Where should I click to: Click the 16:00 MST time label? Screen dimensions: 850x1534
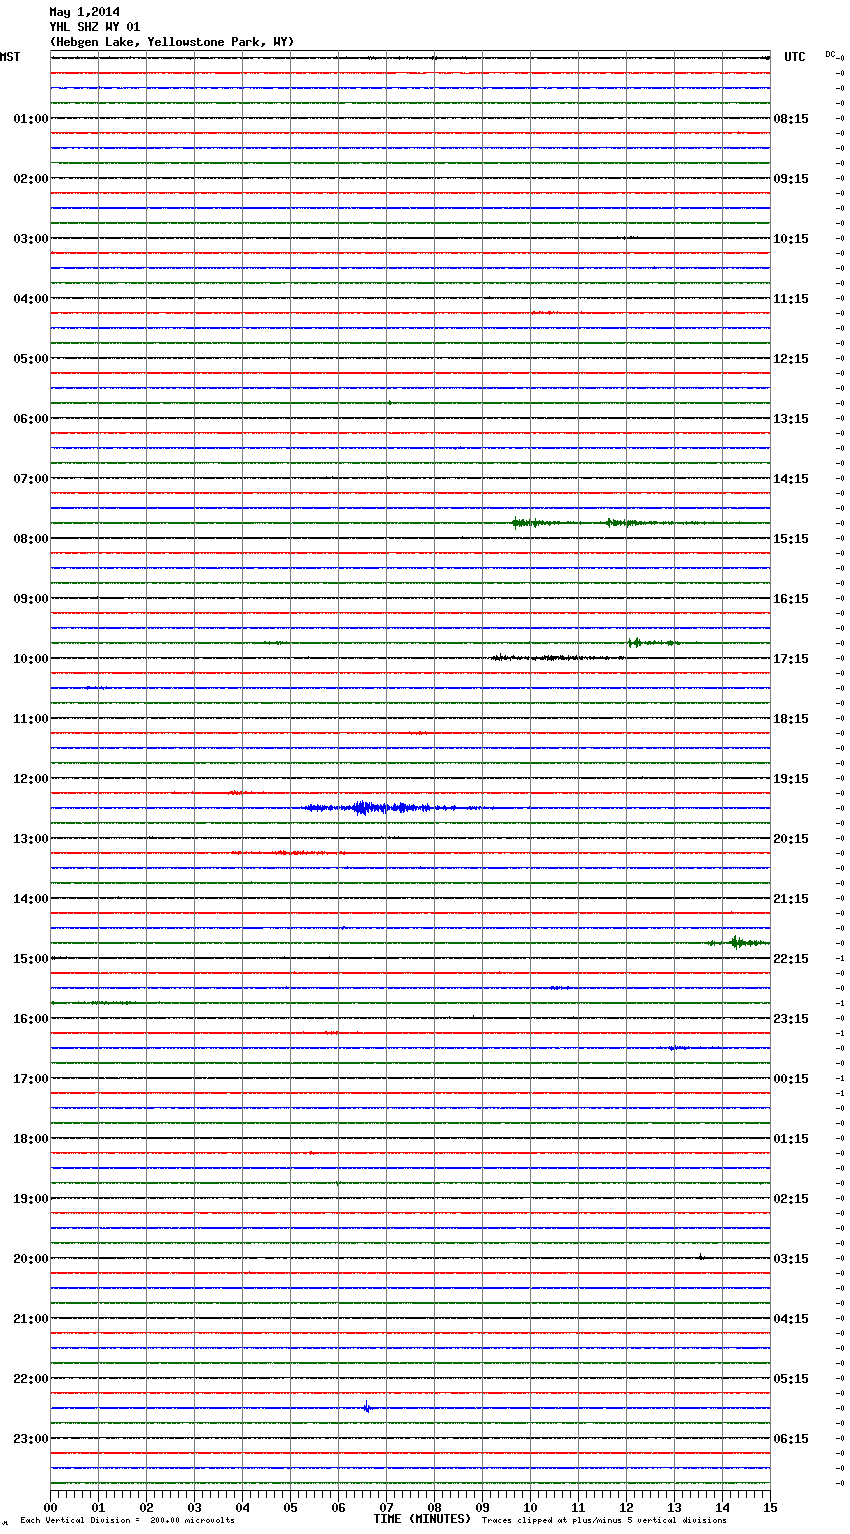coord(31,1019)
